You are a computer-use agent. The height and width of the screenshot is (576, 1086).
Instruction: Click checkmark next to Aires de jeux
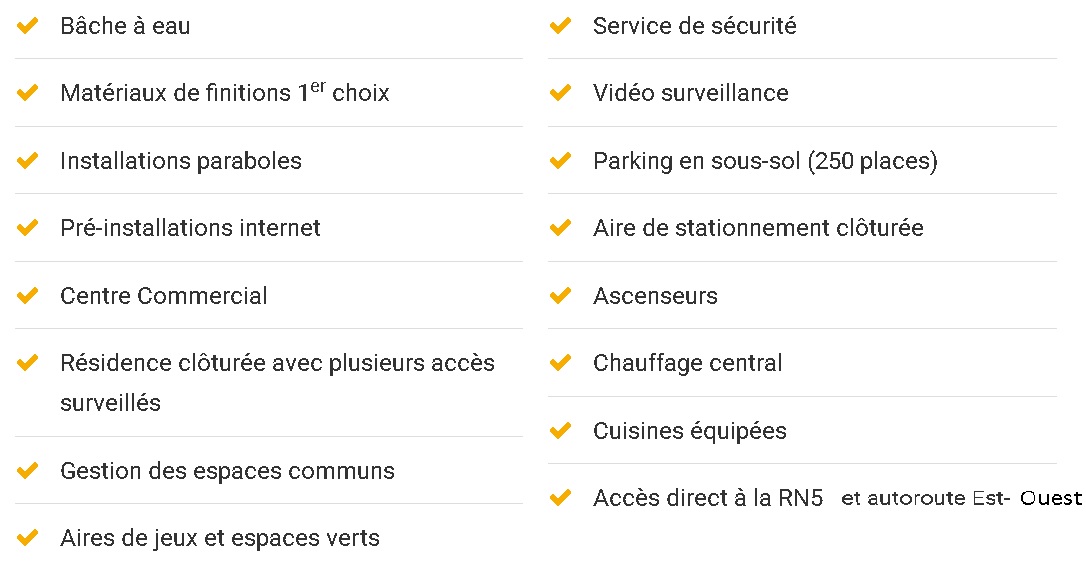pos(28,538)
